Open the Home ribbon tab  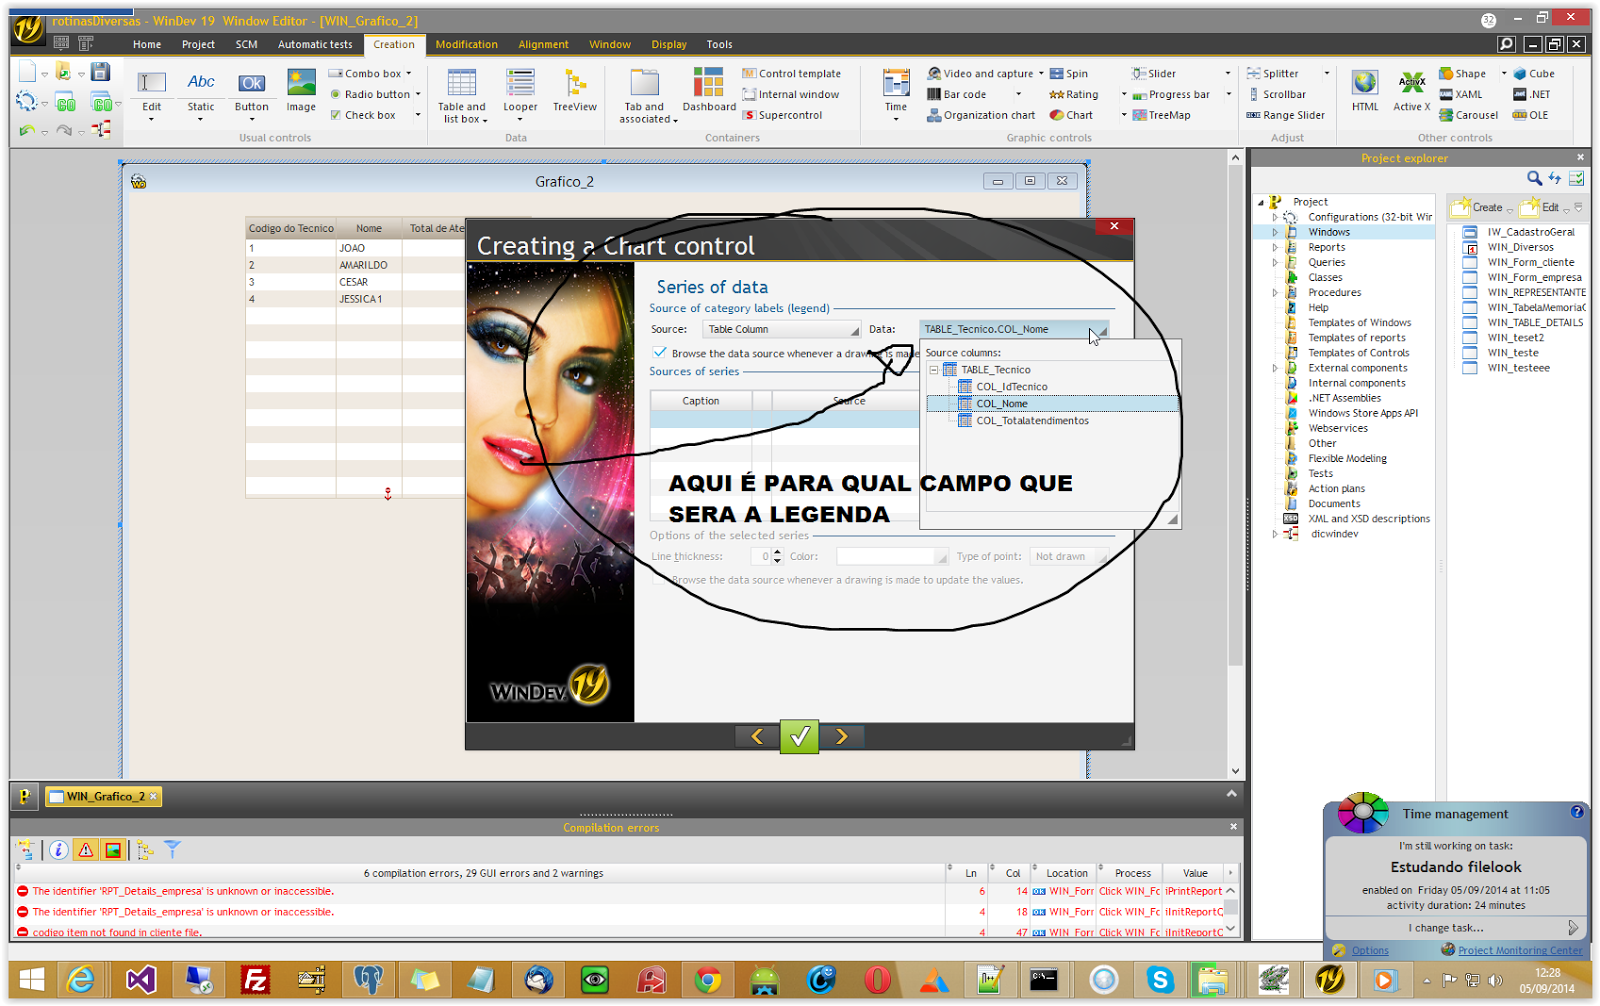(147, 44)
